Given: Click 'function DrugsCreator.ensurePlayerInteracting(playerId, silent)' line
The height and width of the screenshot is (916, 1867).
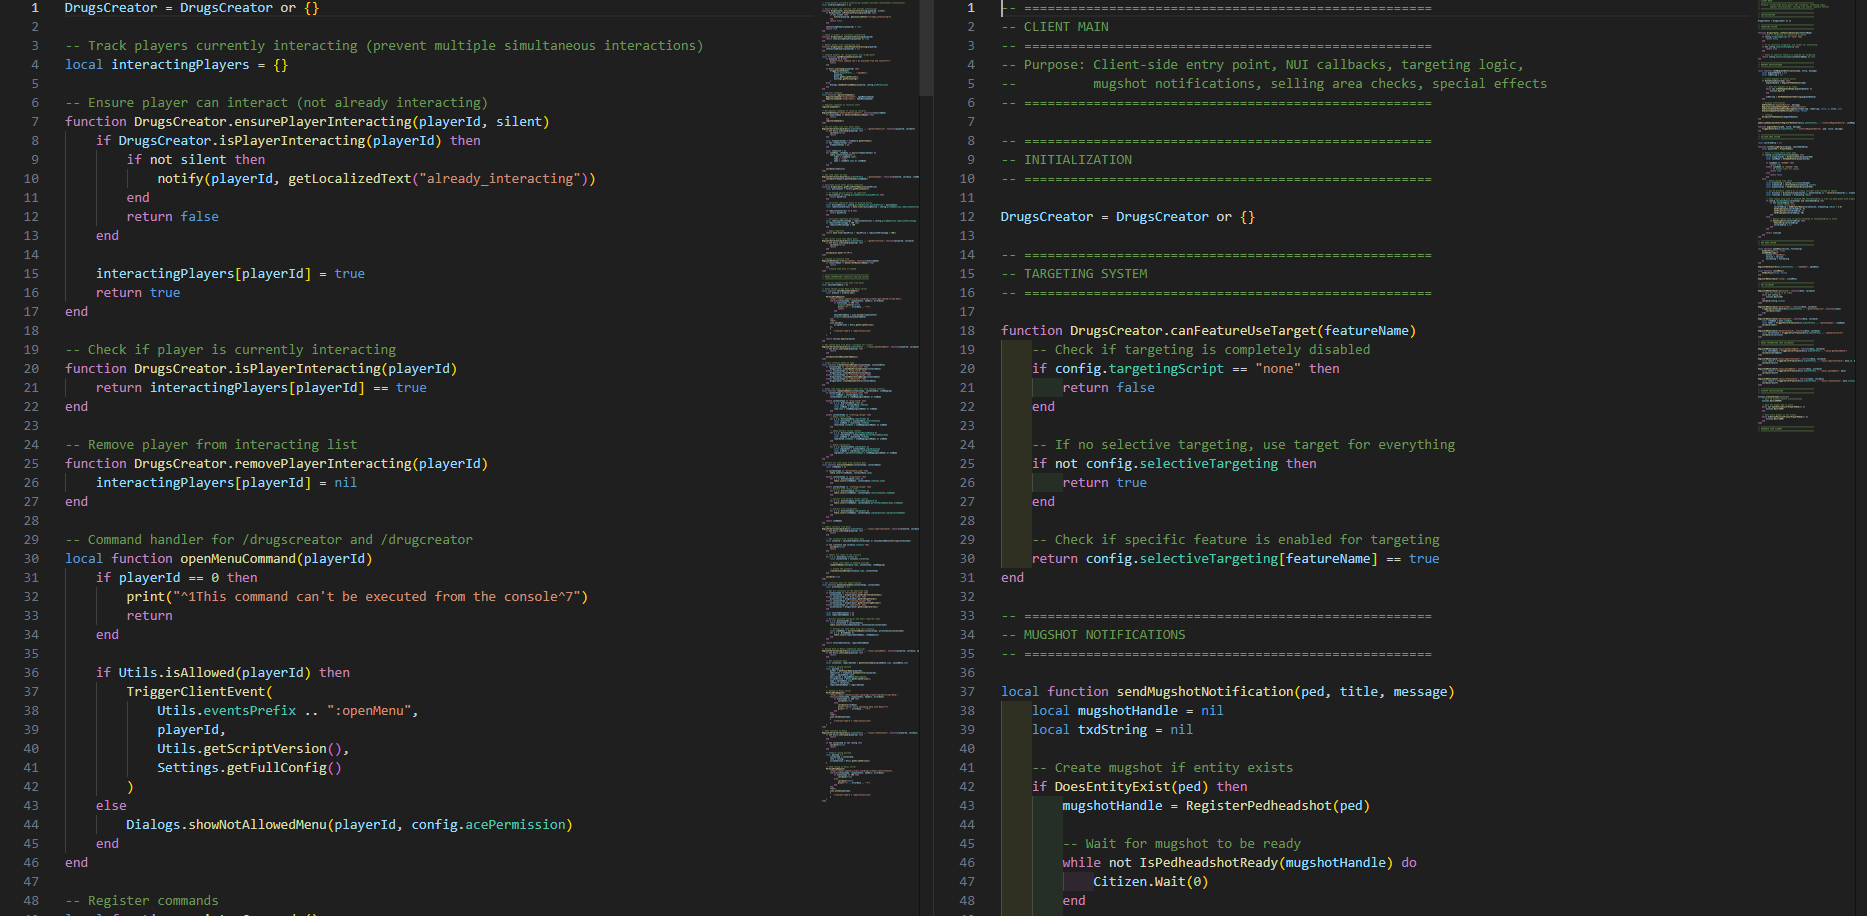Looking at the screenshot, I should click(x=307, y=122).
